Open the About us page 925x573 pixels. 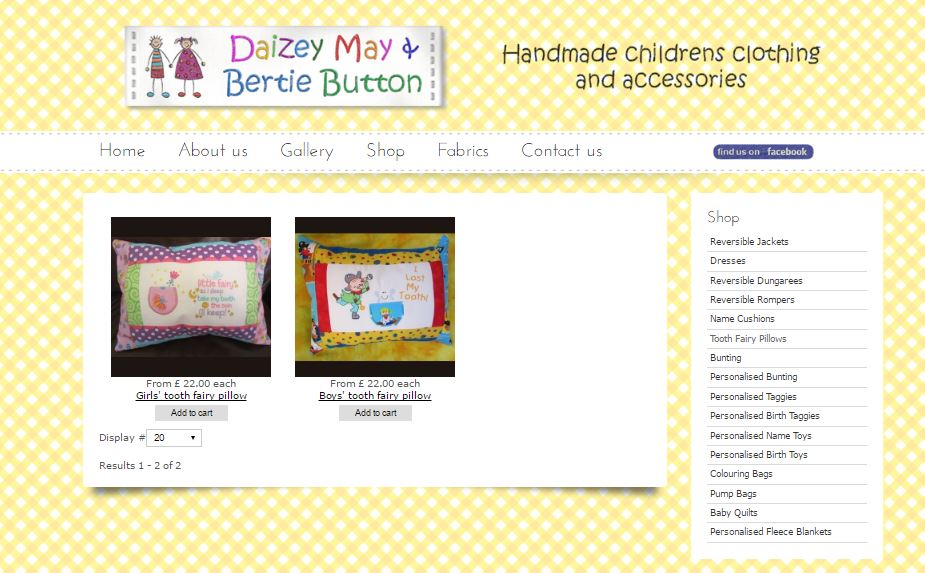[x=213, y=150]
